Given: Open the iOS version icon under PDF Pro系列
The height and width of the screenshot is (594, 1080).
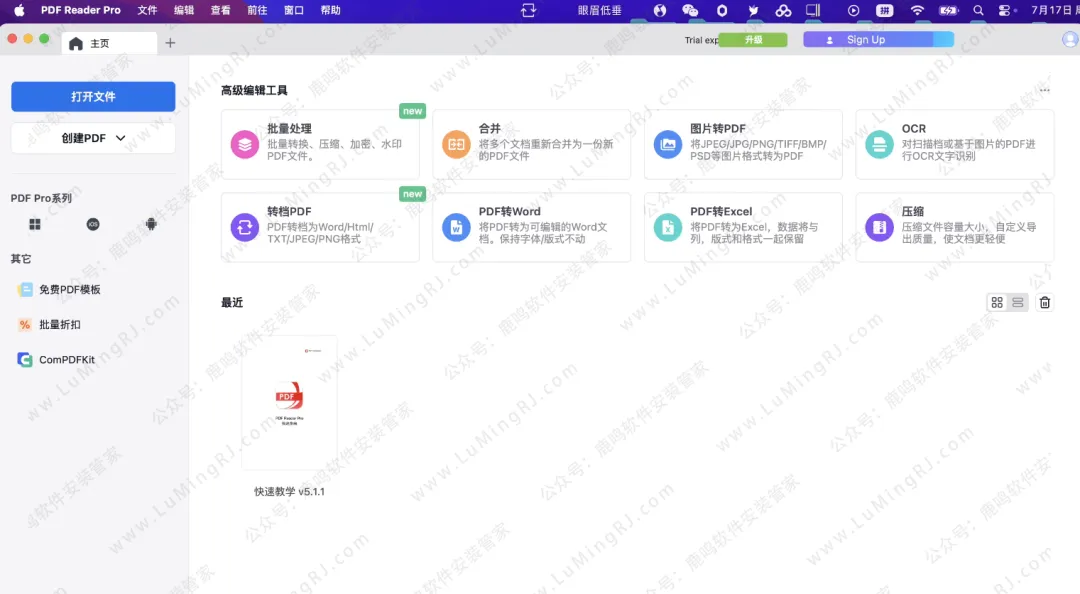Looking at the screenshot, I should click(x=93, y=224).
